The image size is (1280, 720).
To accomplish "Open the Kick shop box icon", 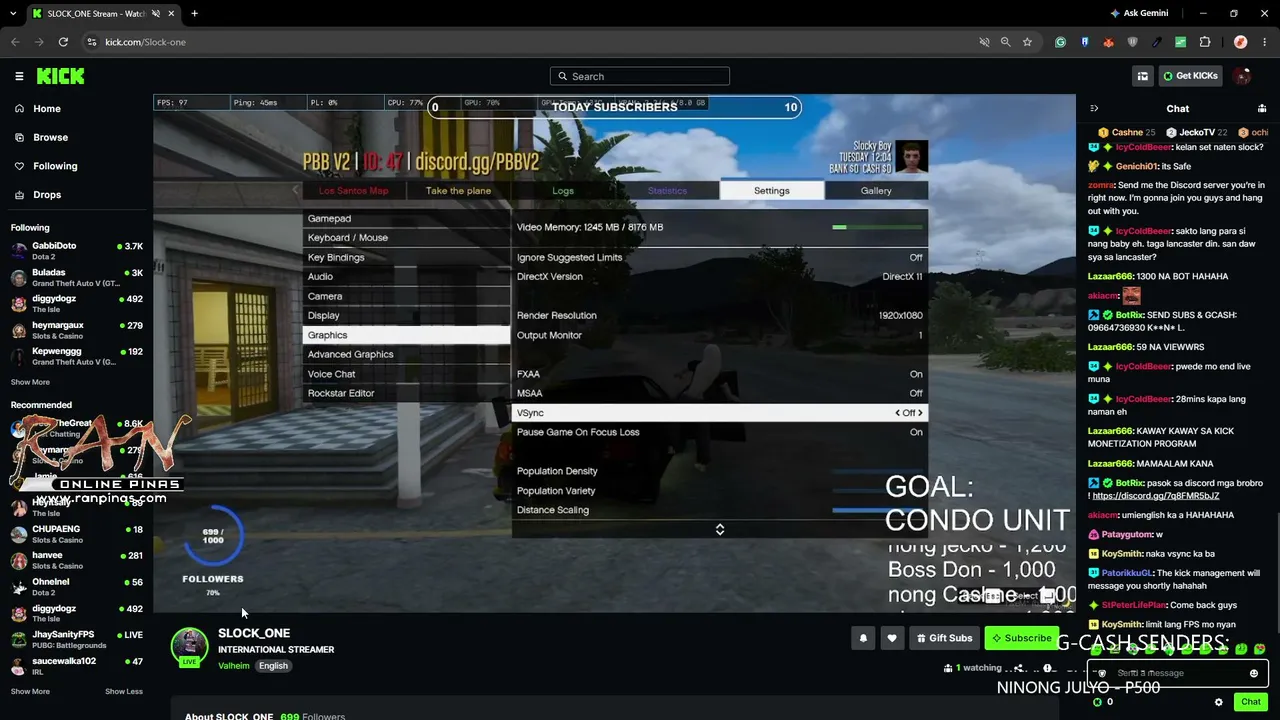I will tap(1142, 76).
